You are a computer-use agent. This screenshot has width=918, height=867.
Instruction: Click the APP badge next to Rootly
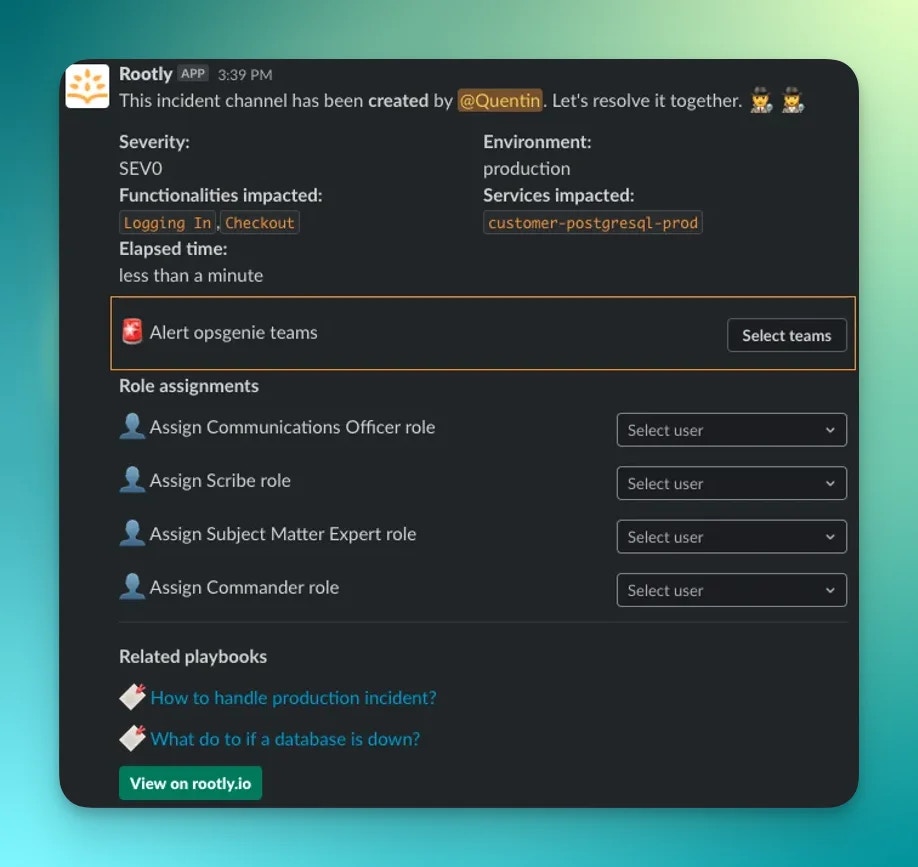point(193,74)
